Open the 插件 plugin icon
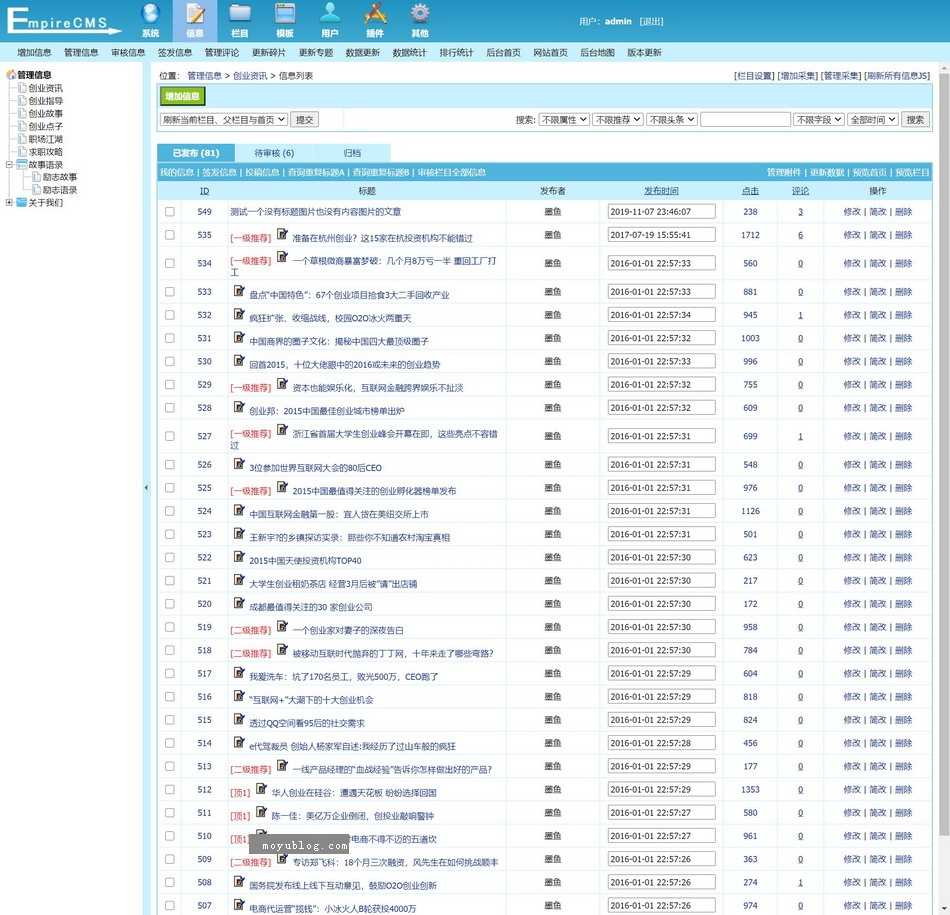Screen dimensions: 950x915 pyautogui.click(x=374, y=13)
